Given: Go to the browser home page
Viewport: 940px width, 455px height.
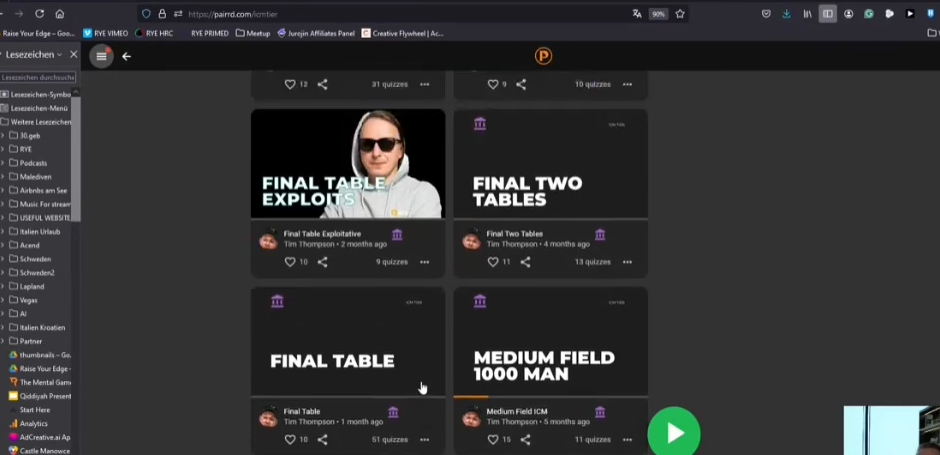Looking at the screenshot, I should [60, 14].
